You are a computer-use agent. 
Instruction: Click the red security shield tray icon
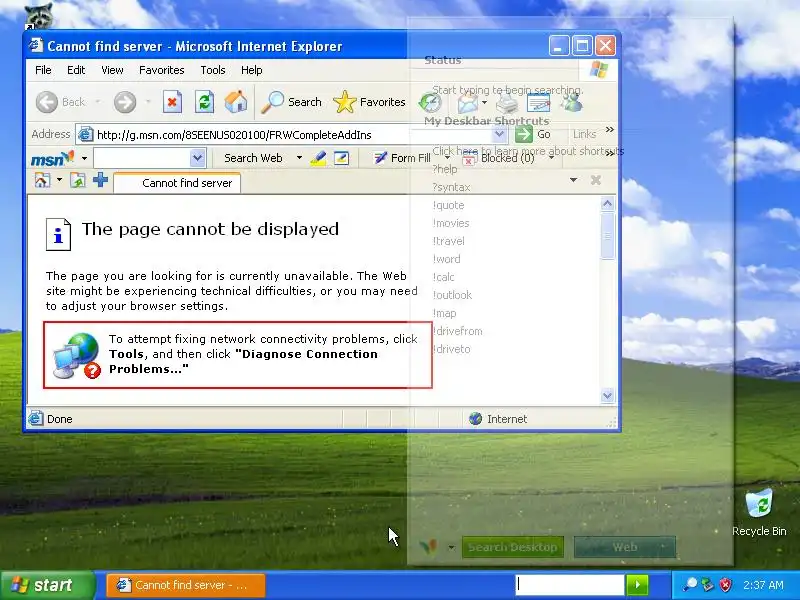pos(725,585)
